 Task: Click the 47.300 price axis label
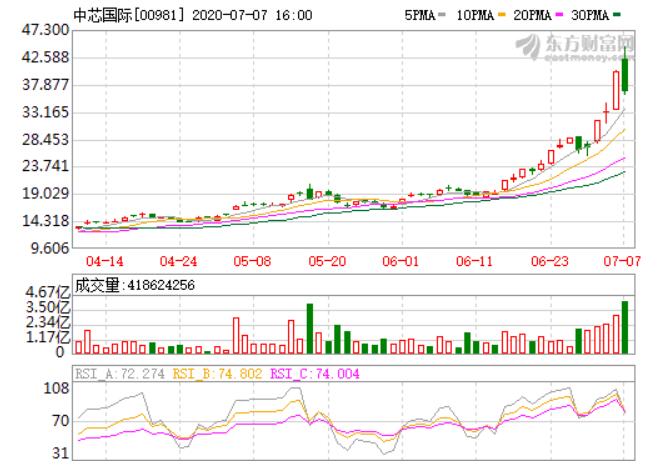(45, 30)
